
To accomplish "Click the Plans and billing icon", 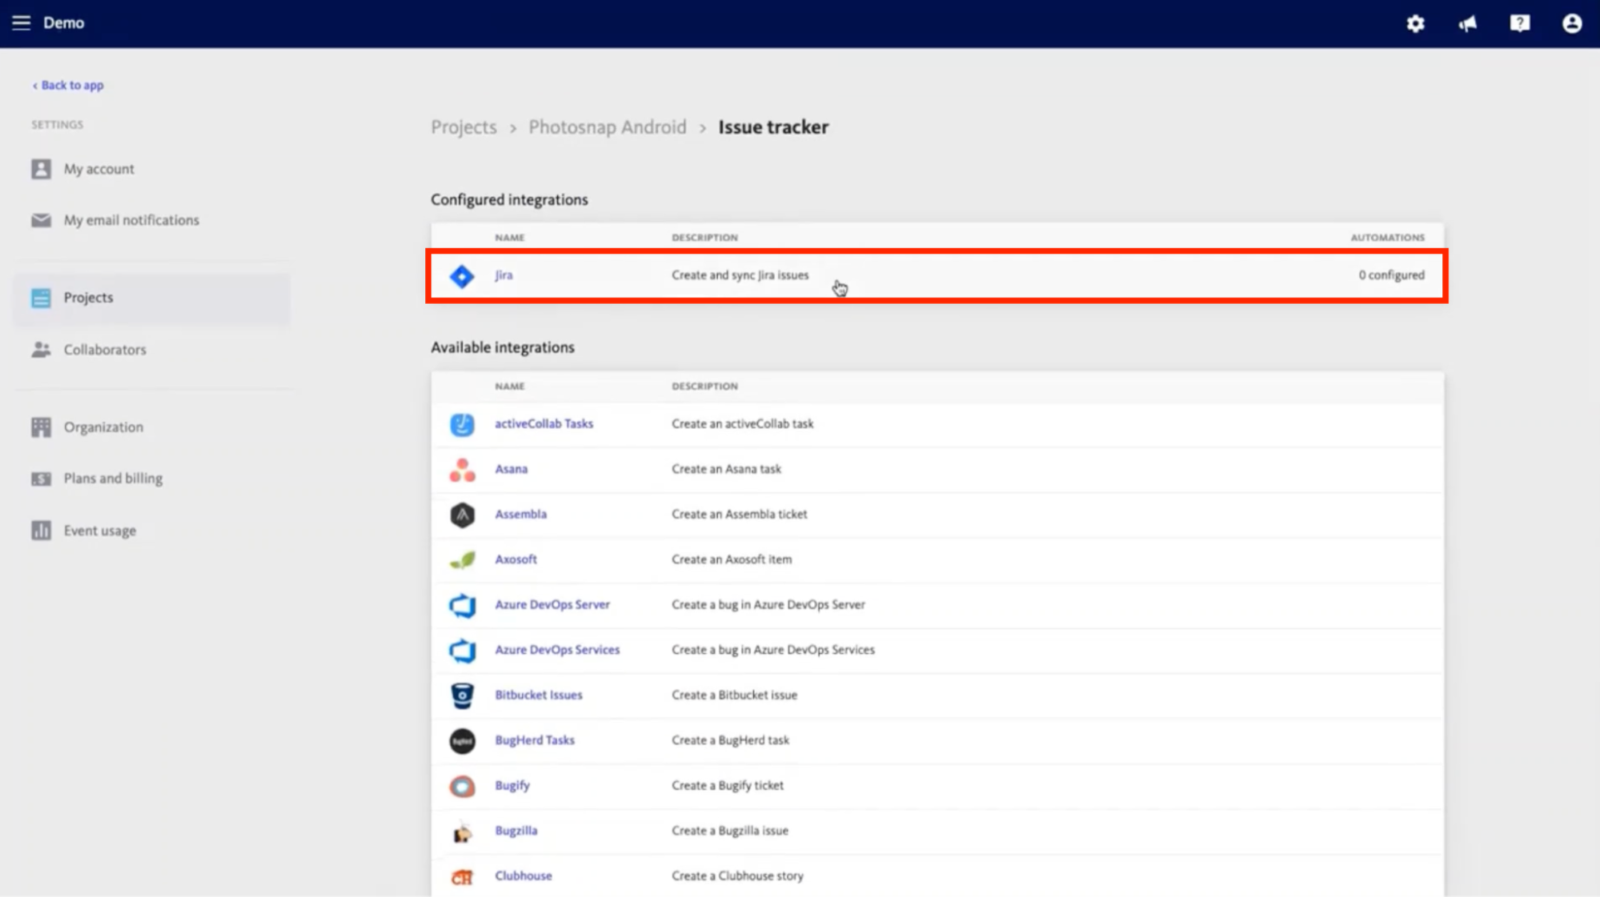I will tap(41, 479).
